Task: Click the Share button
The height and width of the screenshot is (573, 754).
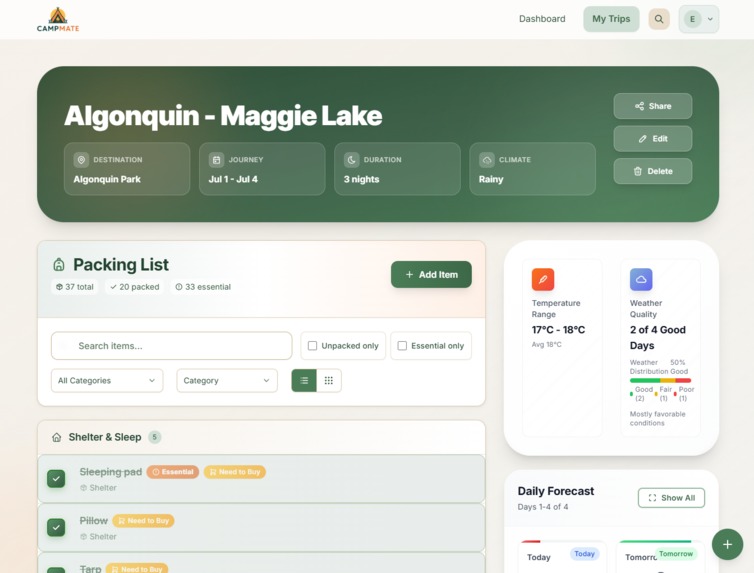Action: point(653,106)
